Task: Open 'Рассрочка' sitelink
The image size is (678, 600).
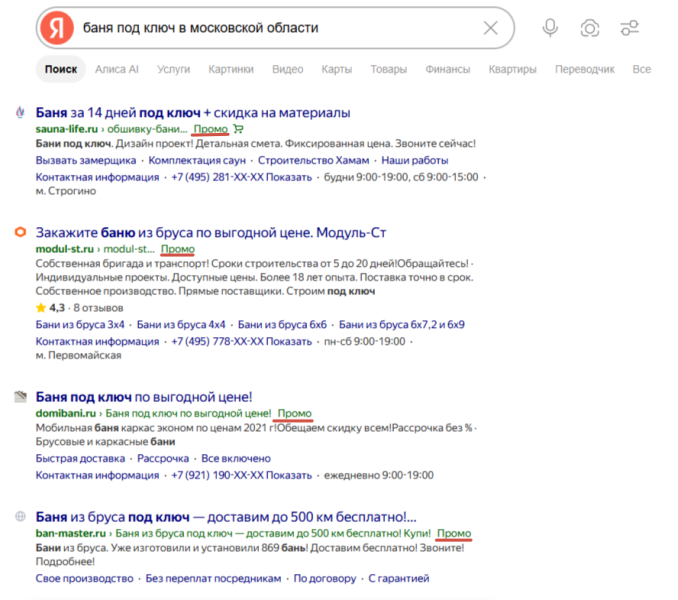Action: 163,459
